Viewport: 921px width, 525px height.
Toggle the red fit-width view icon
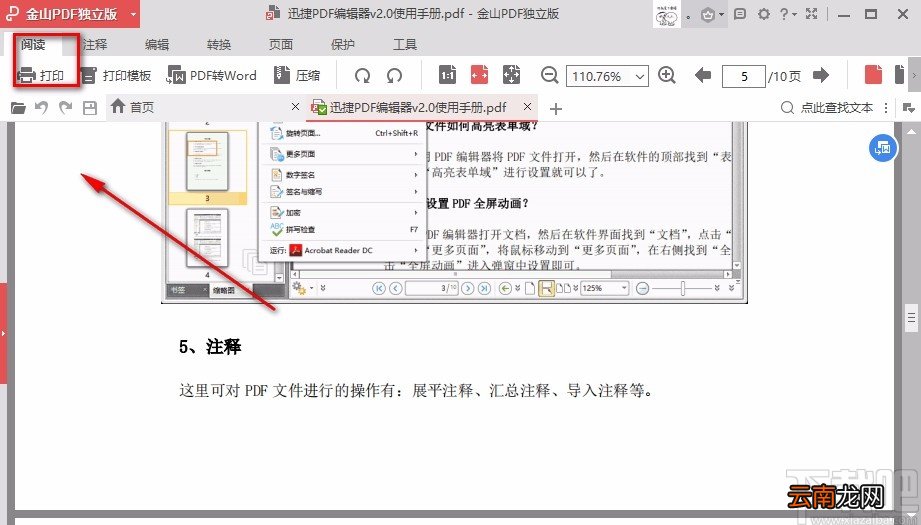point(480,75)
